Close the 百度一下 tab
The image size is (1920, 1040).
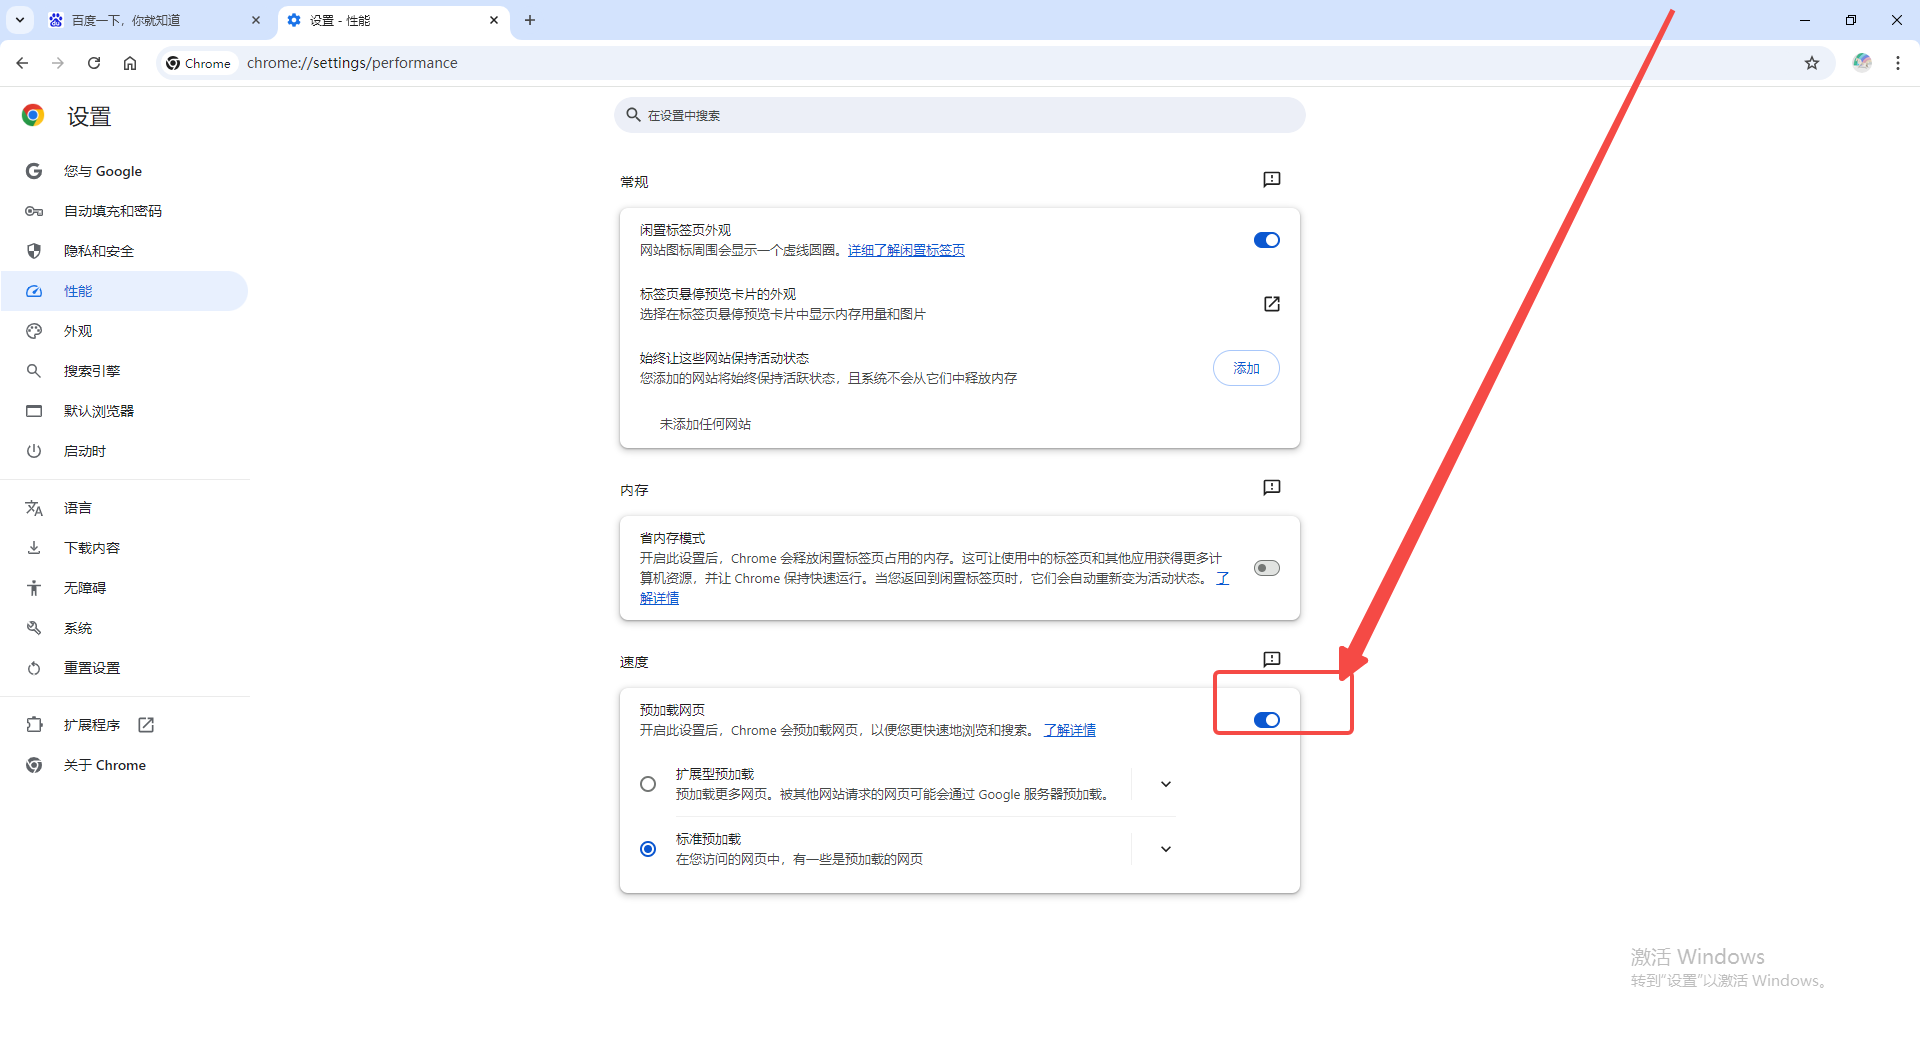256,20
